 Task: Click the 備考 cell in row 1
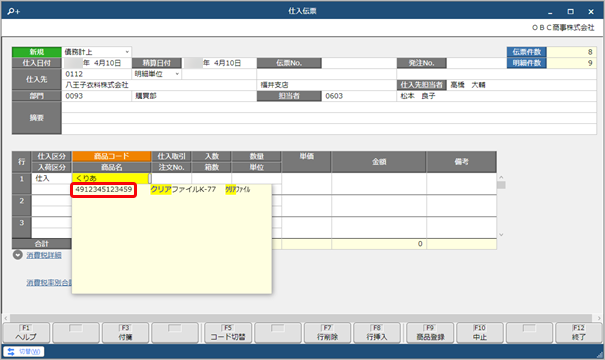pyautogui.click(x=461, y=184)
